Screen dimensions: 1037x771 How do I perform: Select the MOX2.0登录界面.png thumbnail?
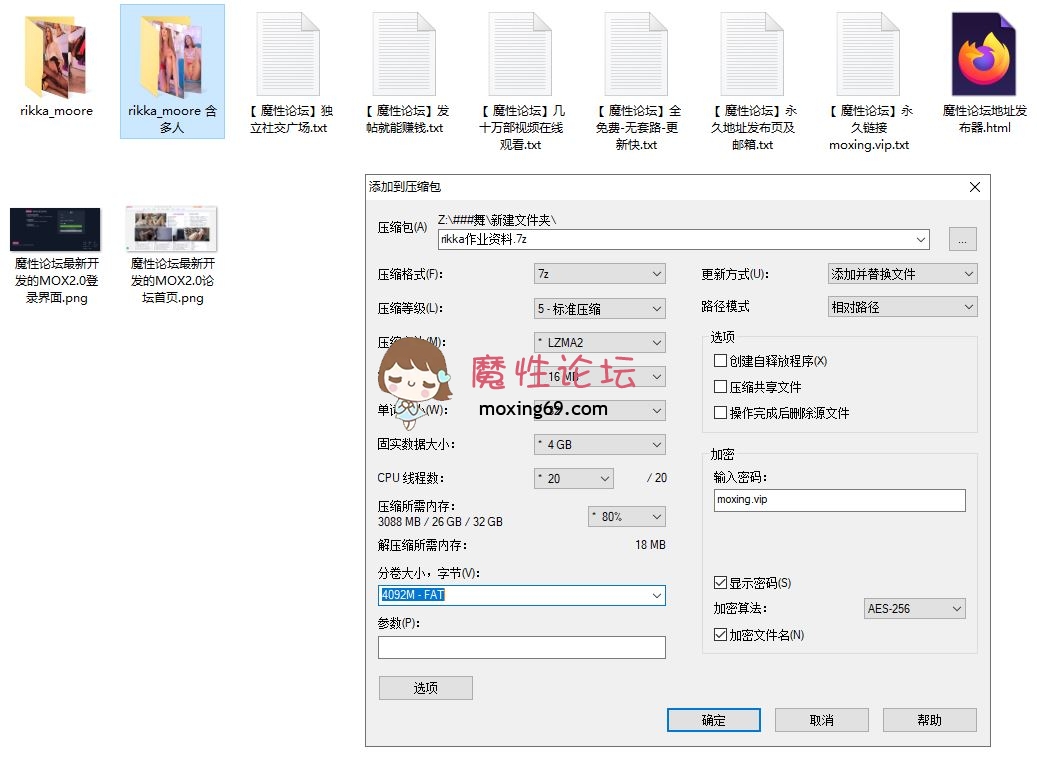[56, 229]
